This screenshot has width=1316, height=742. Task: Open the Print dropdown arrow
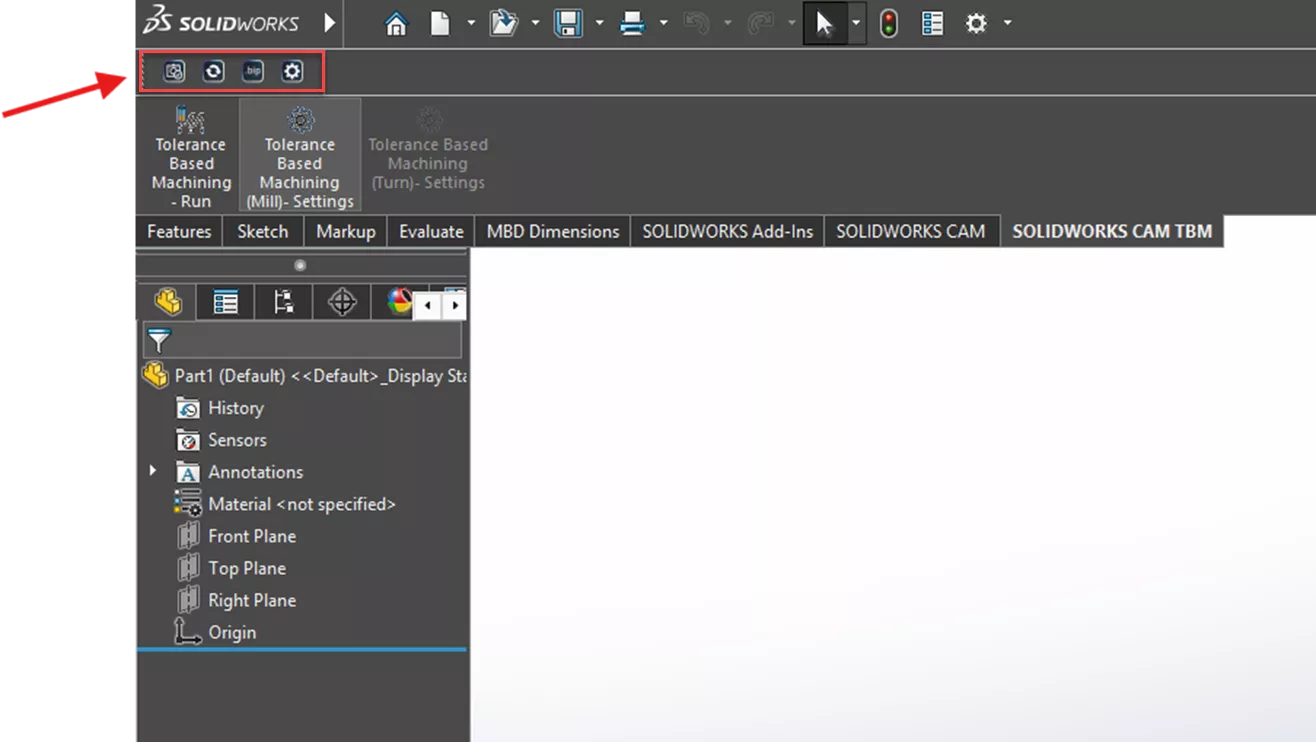pyautogui.click(x=663, y=23)
